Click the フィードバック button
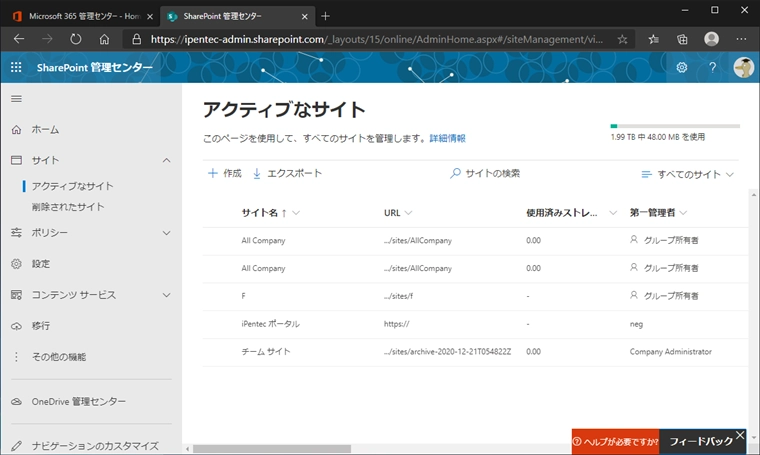The height and width of the screenshot is (455, 760). (701, 441)
